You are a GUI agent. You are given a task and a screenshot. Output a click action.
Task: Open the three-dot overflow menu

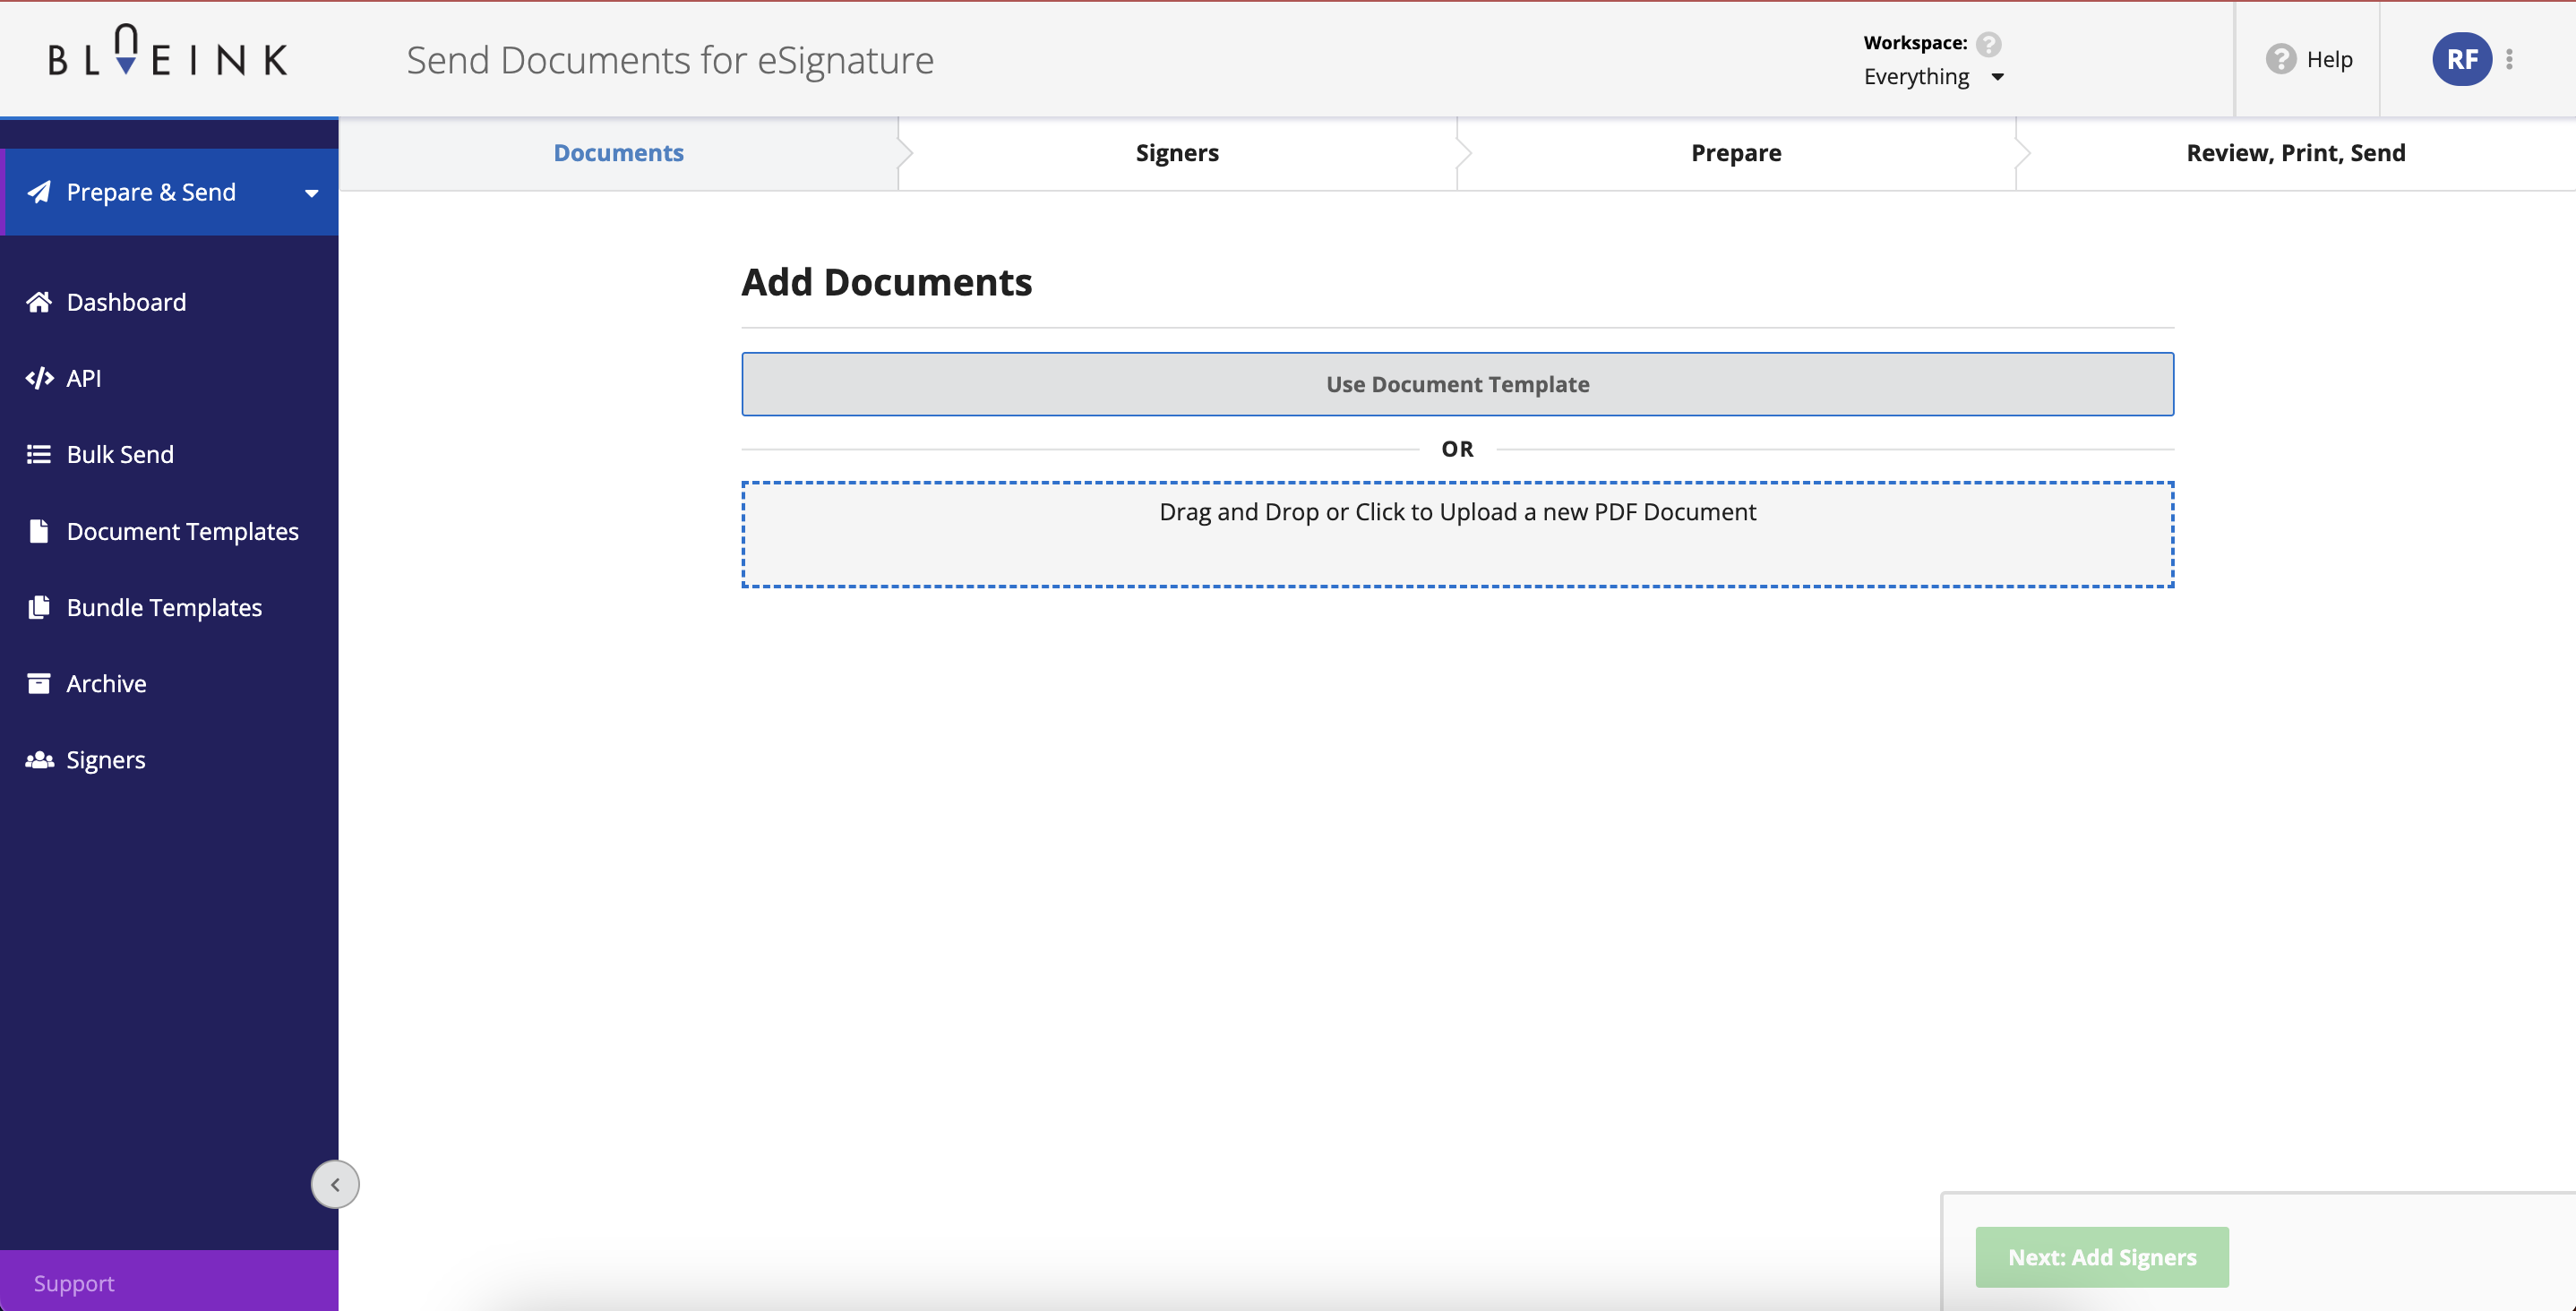tap(2511, 59)
